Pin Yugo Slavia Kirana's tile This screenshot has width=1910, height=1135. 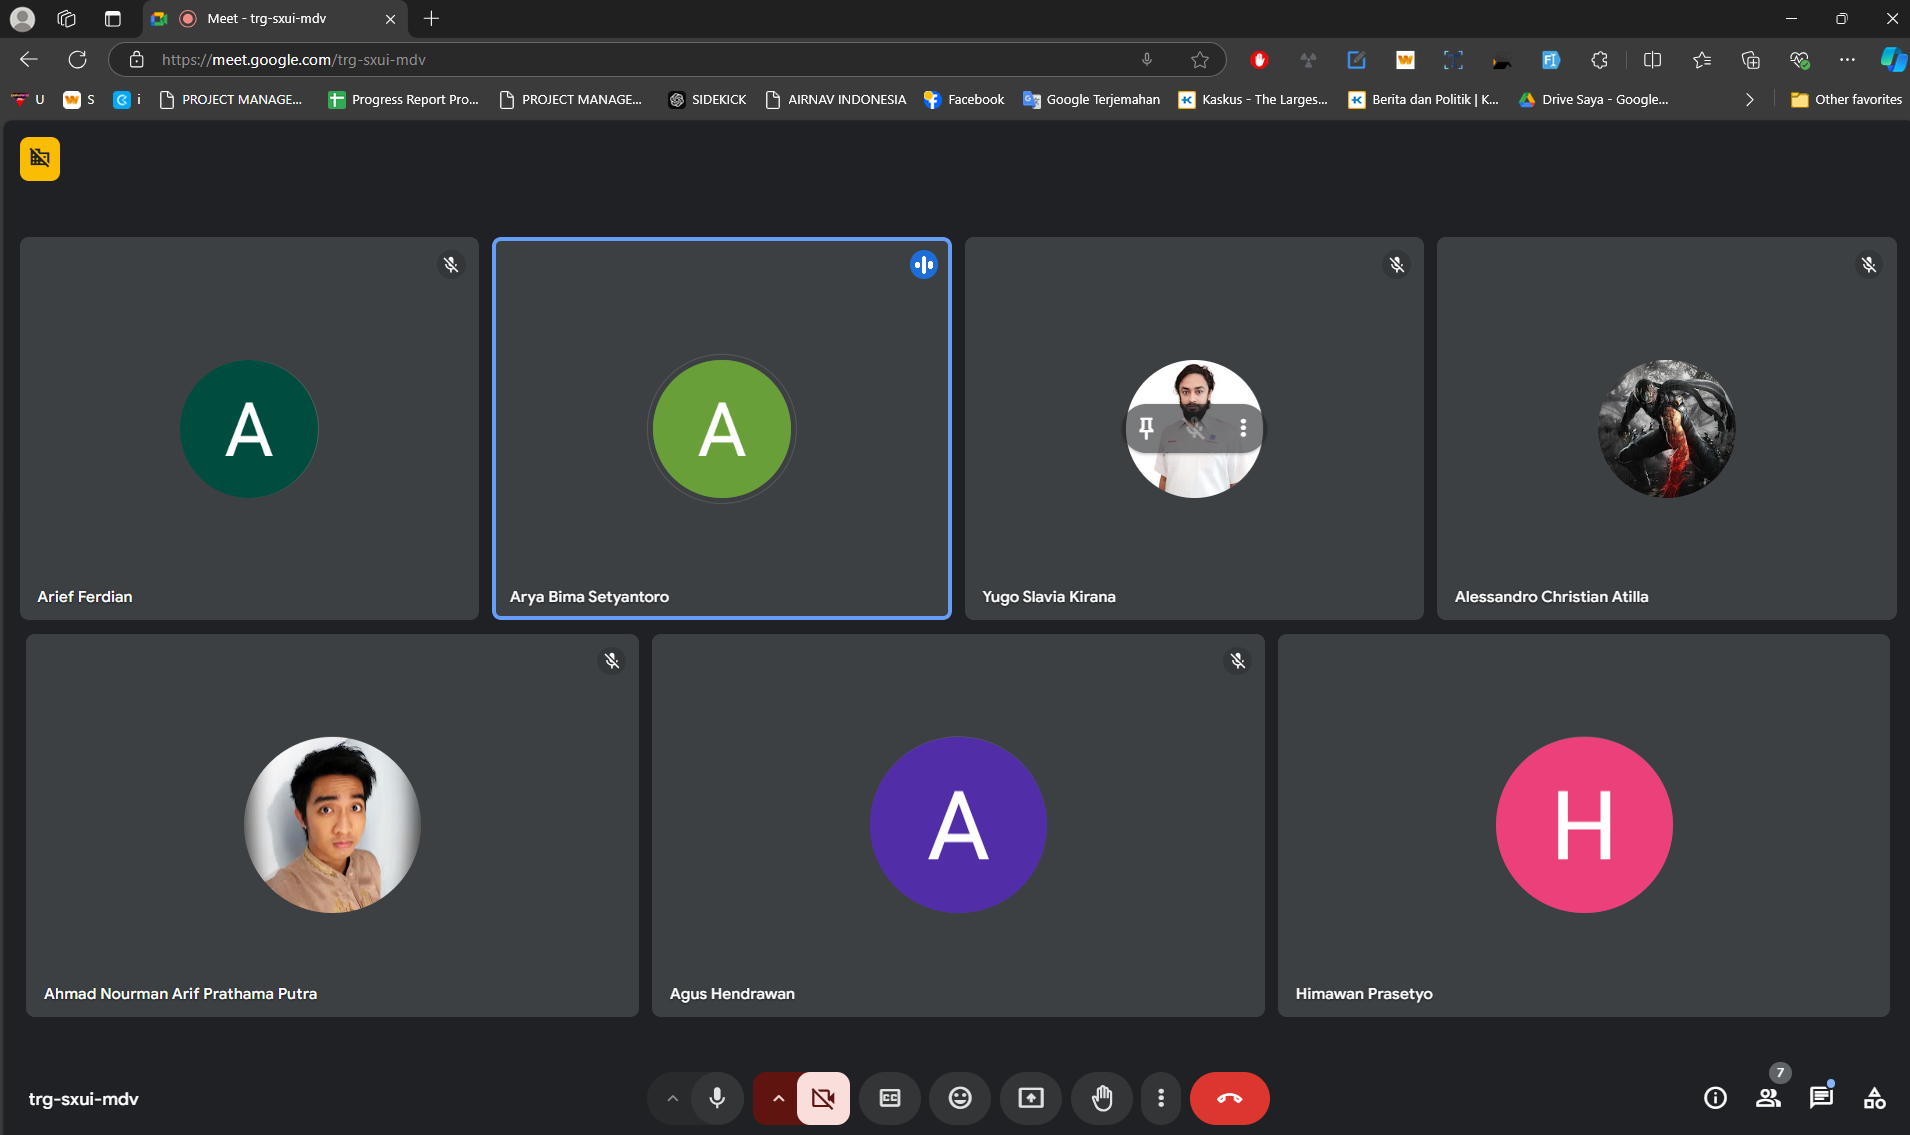point(1146,428)
